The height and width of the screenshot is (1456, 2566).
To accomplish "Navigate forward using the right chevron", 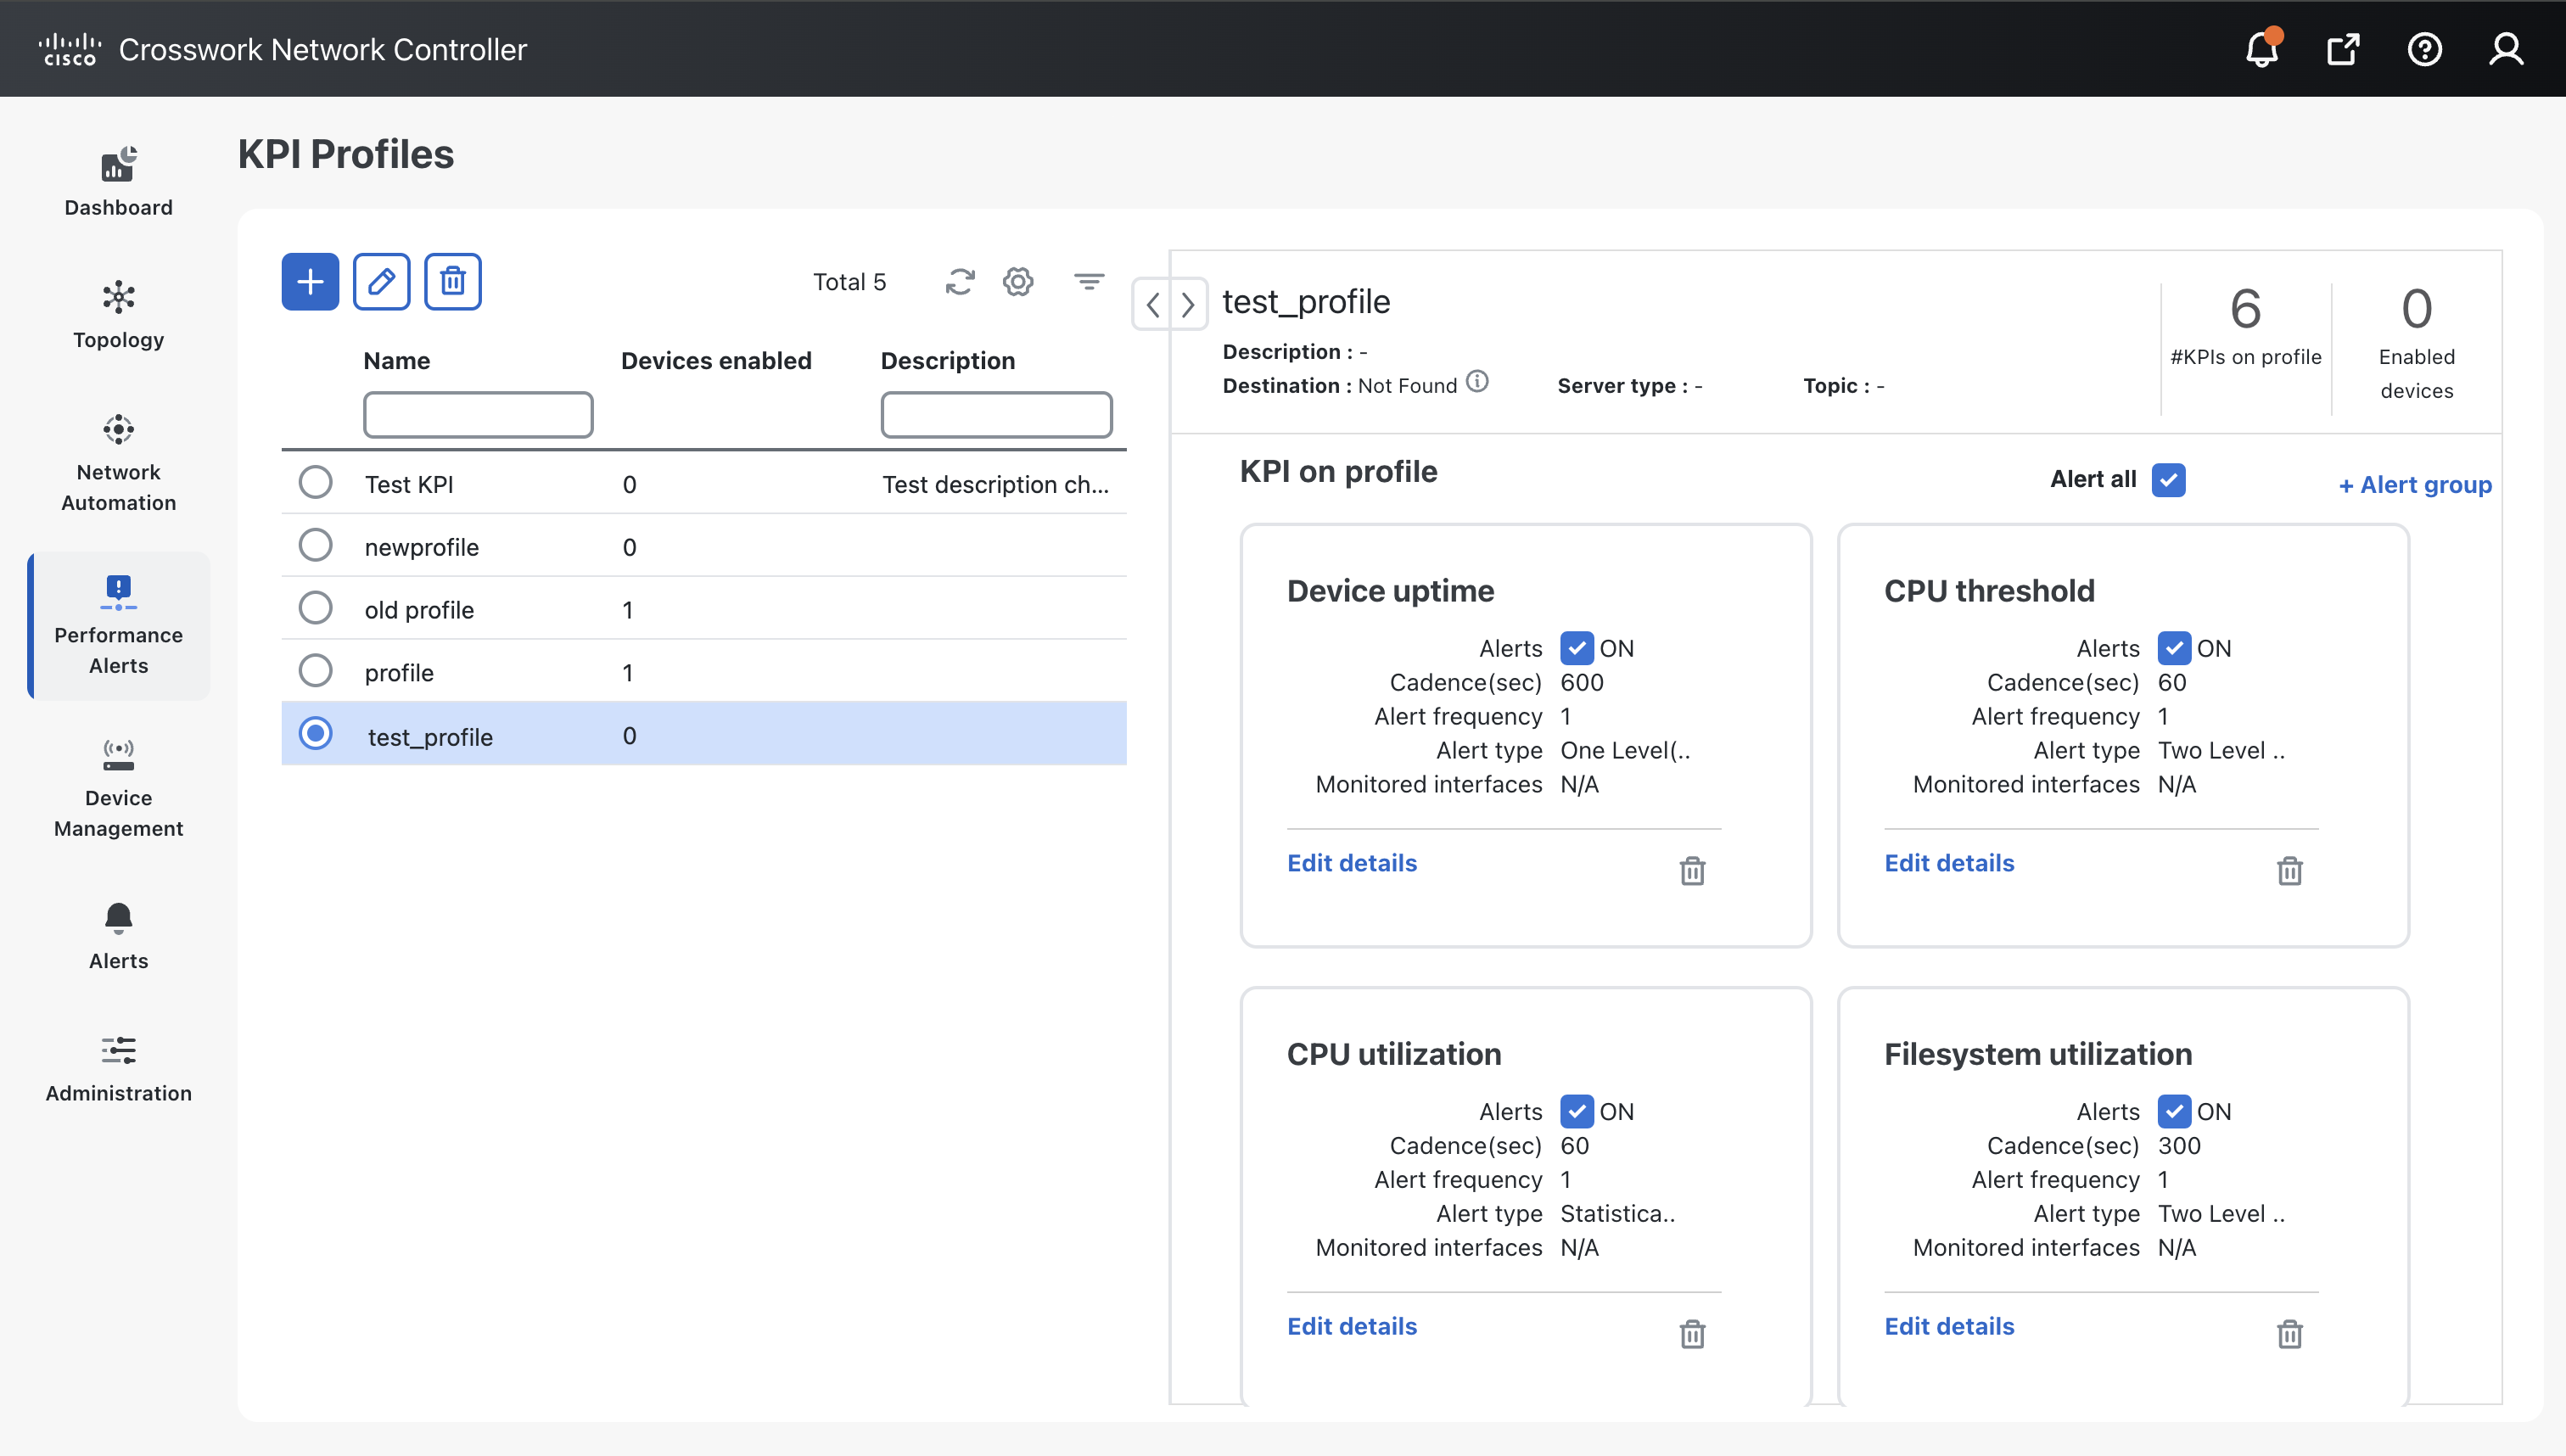I will point(1187,304).
